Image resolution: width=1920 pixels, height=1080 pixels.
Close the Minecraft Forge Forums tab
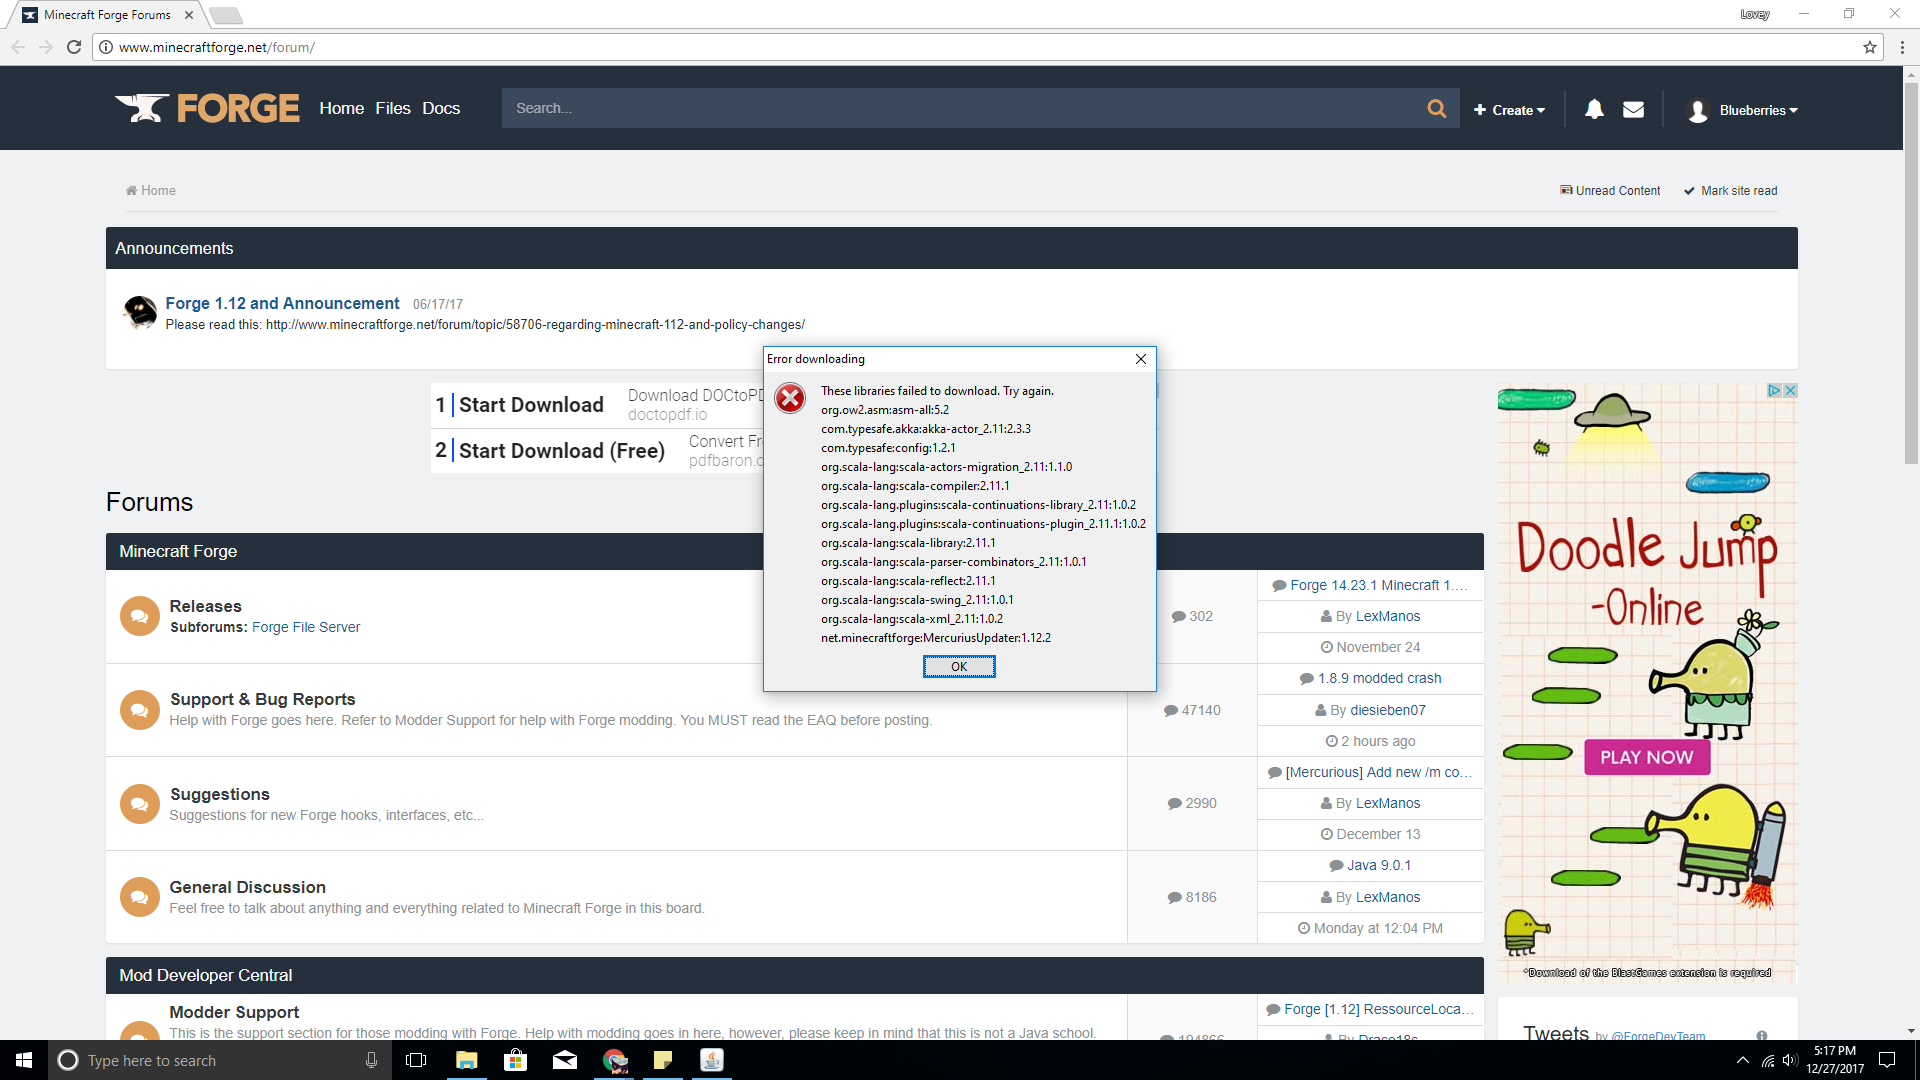(x=189, y=15)
